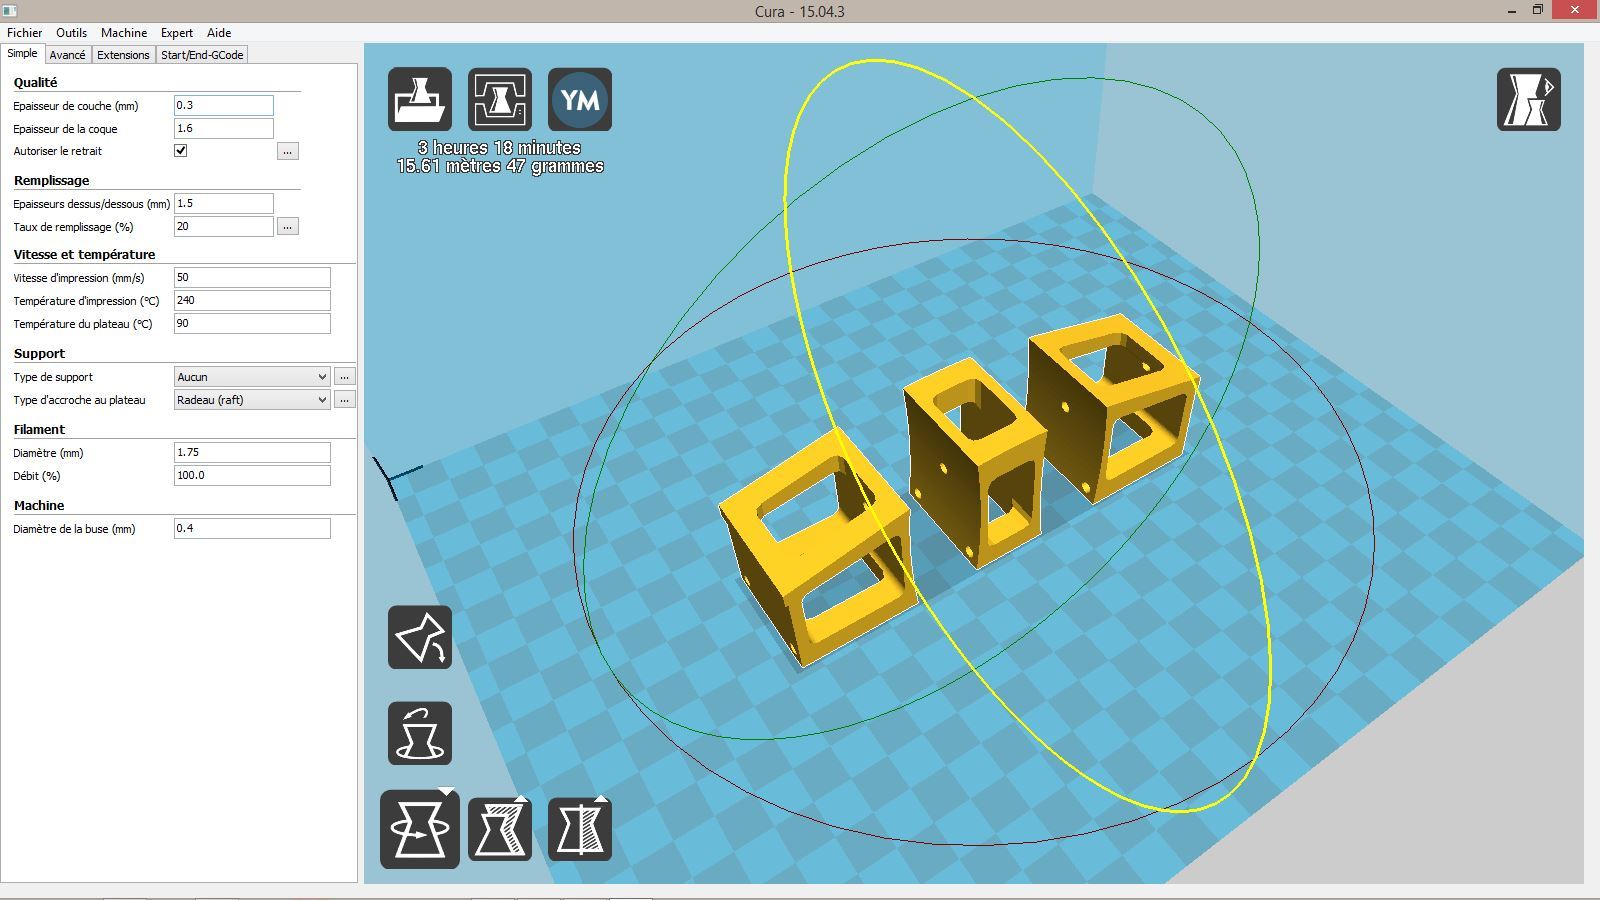Click the YouMagine YM share icon

click(x=580, y=99)
